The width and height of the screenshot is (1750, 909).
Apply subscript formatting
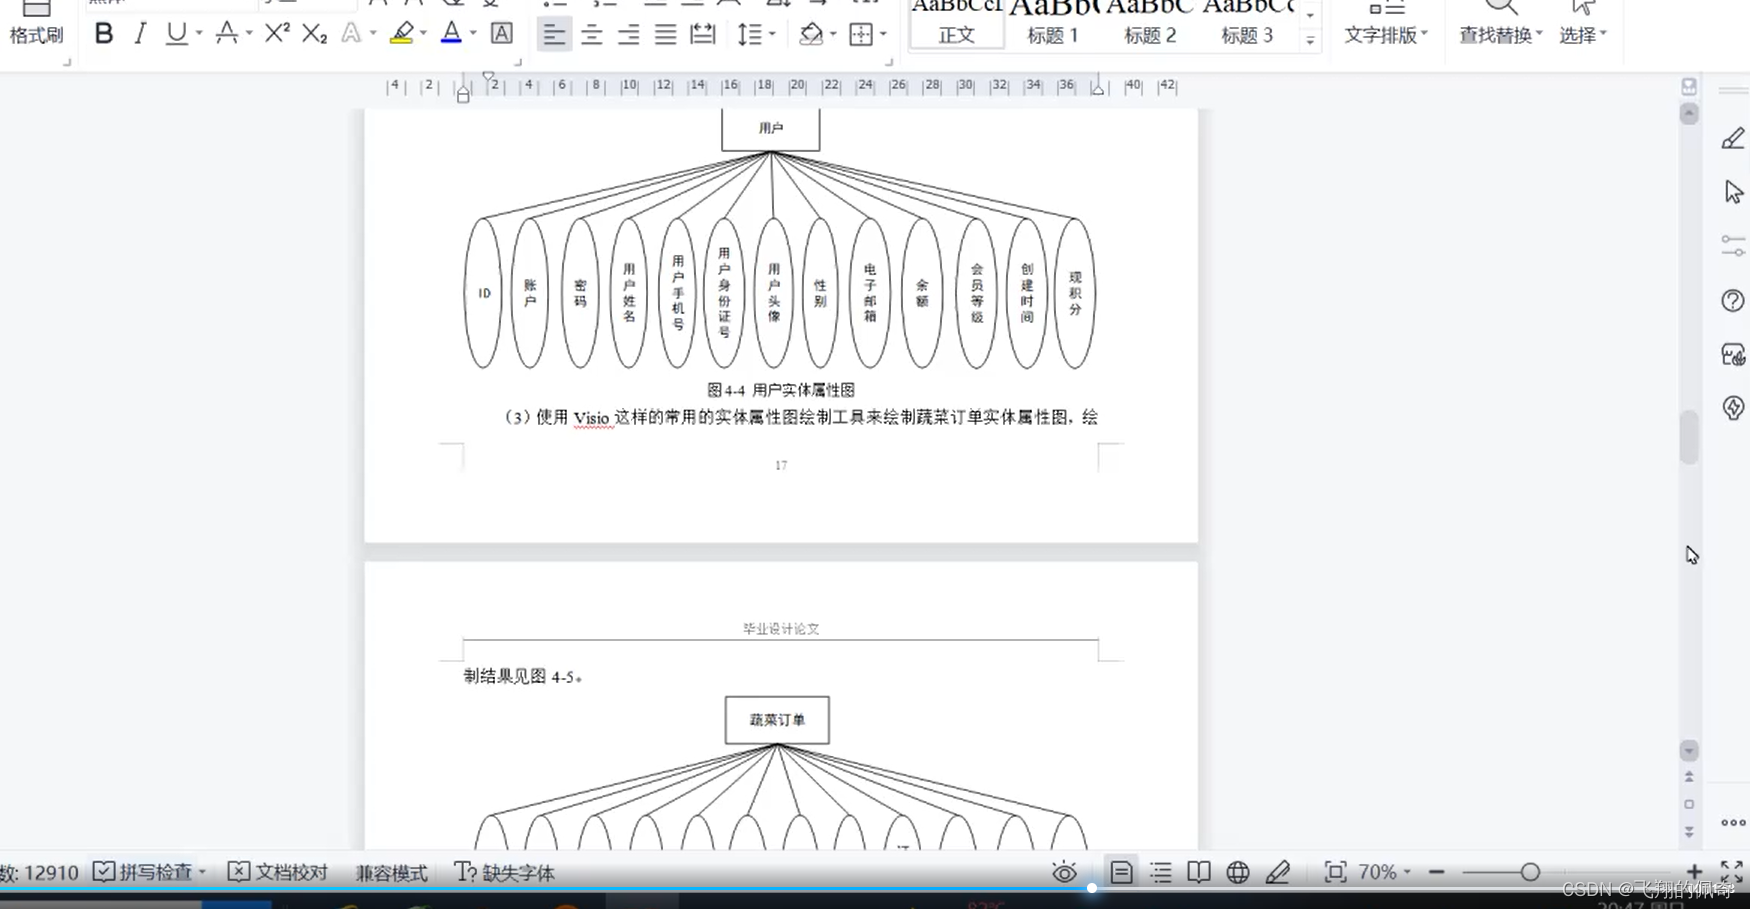(314, 34)
